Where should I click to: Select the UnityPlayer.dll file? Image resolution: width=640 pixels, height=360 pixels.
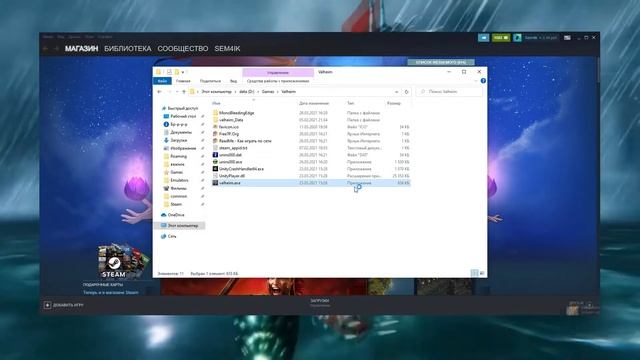click(231, 176)
